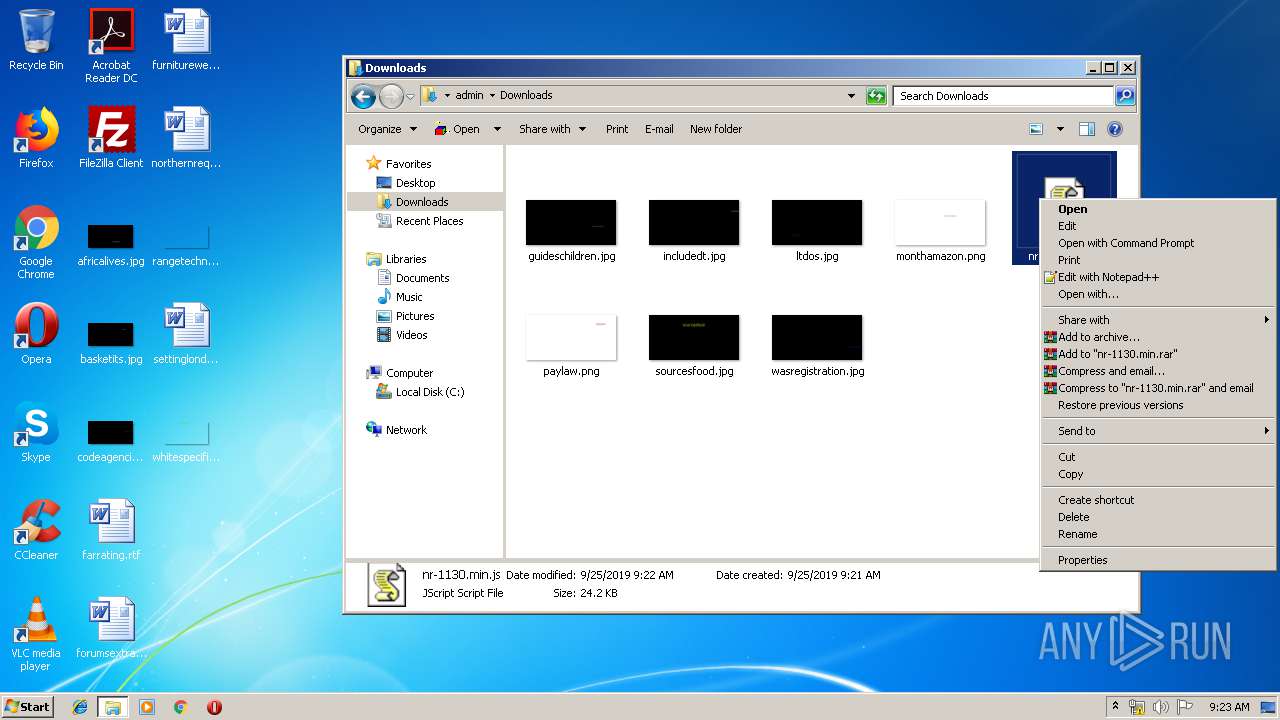Screen dimensions: 1280x720
Task: Choose Add to archive... entry
Action: [1158, 337]
